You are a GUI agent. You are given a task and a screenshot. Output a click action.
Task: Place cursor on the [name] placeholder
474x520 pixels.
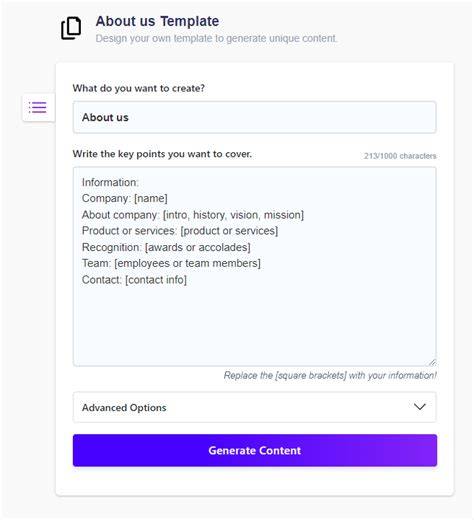[x=151, y=198]
